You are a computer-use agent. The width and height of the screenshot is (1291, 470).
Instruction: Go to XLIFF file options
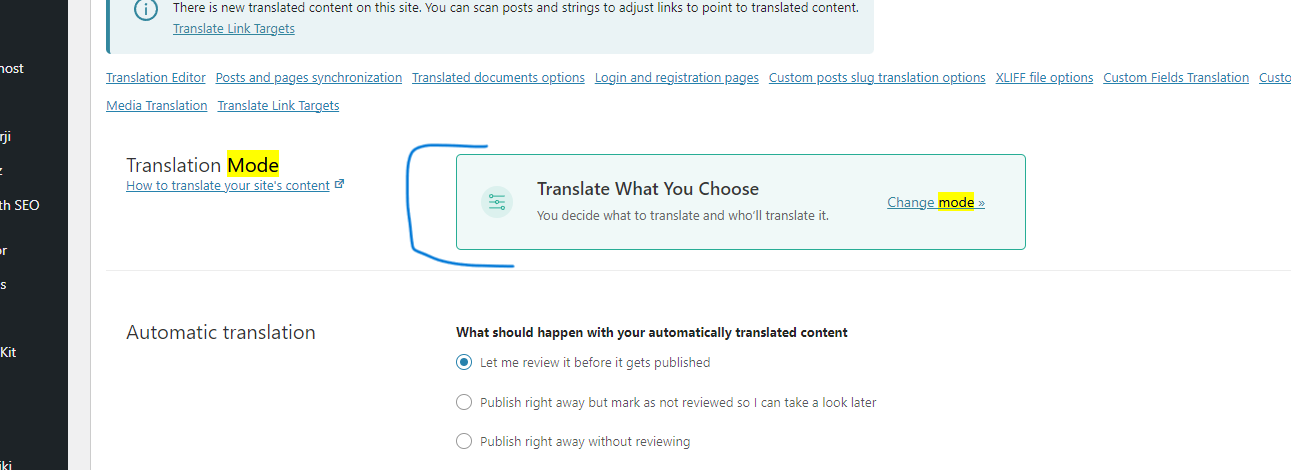tap(1044, 77)
